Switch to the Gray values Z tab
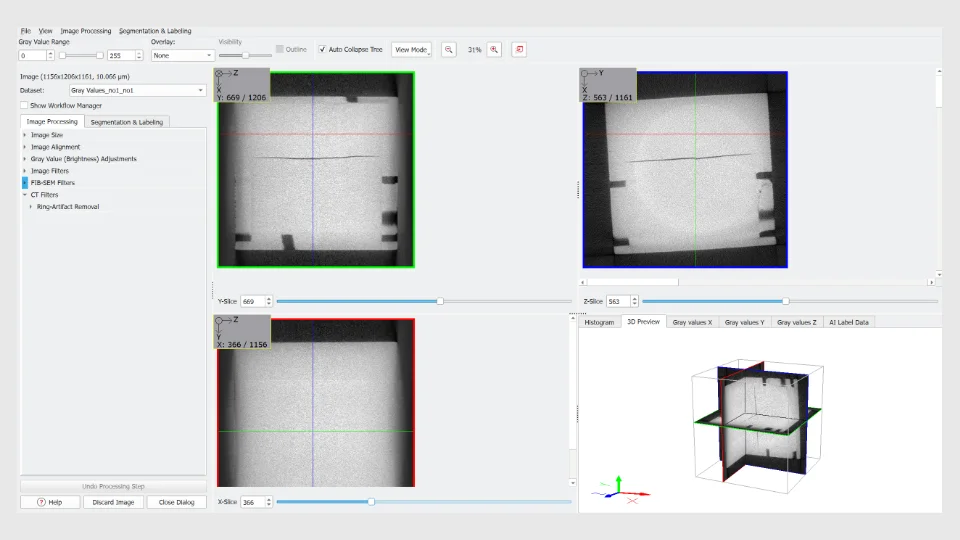Image resolution: width=960 pixels, height=540 pixels. [x=797, y=322]
